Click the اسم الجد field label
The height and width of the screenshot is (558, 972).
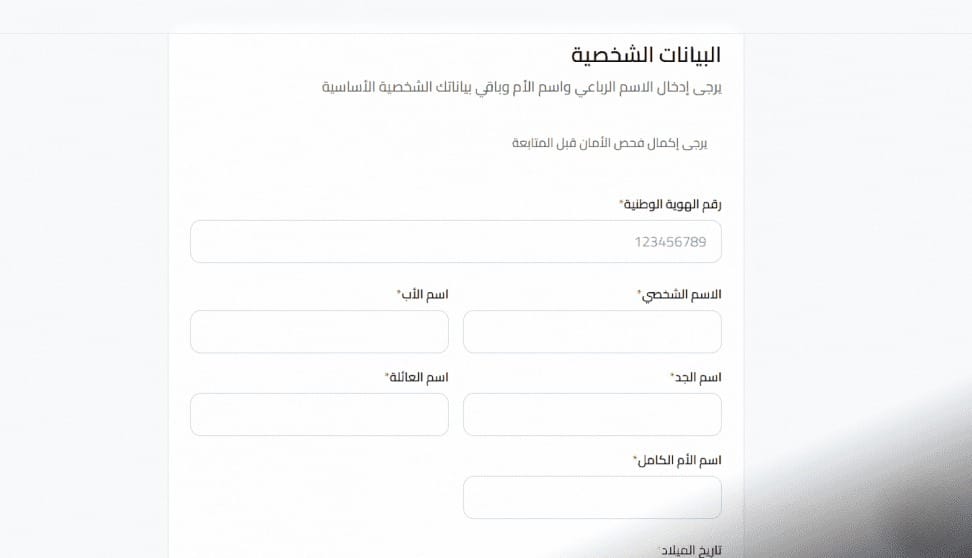[x=699, y=377]
